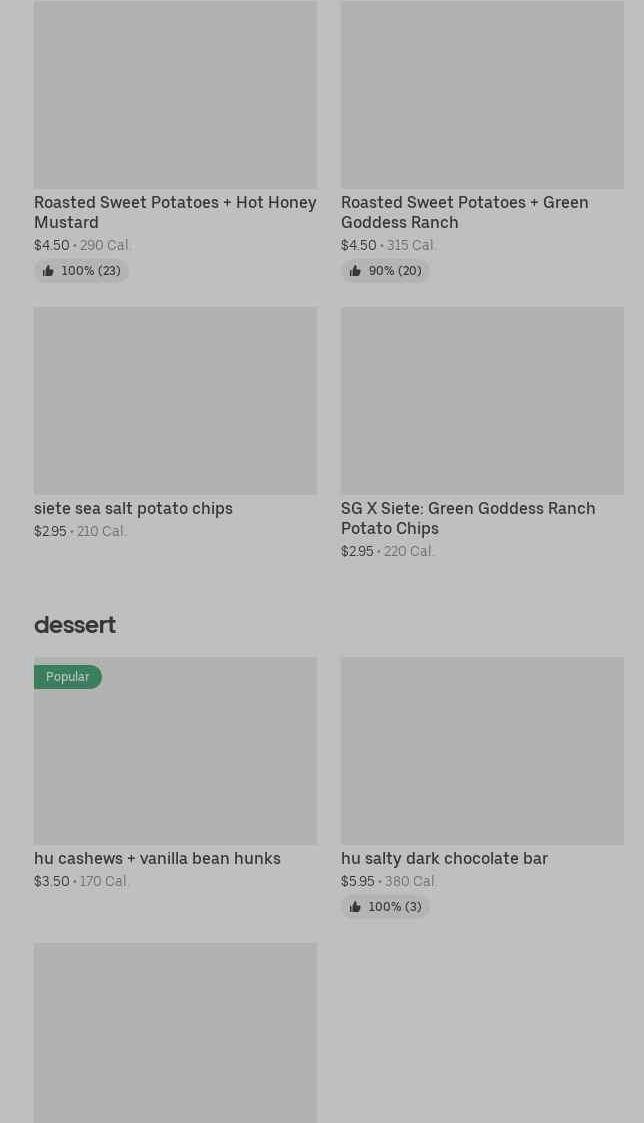Click Hot Honey Mustard sweet potatoes image
Screen dimensions: 644x1123
pos(175,95)
